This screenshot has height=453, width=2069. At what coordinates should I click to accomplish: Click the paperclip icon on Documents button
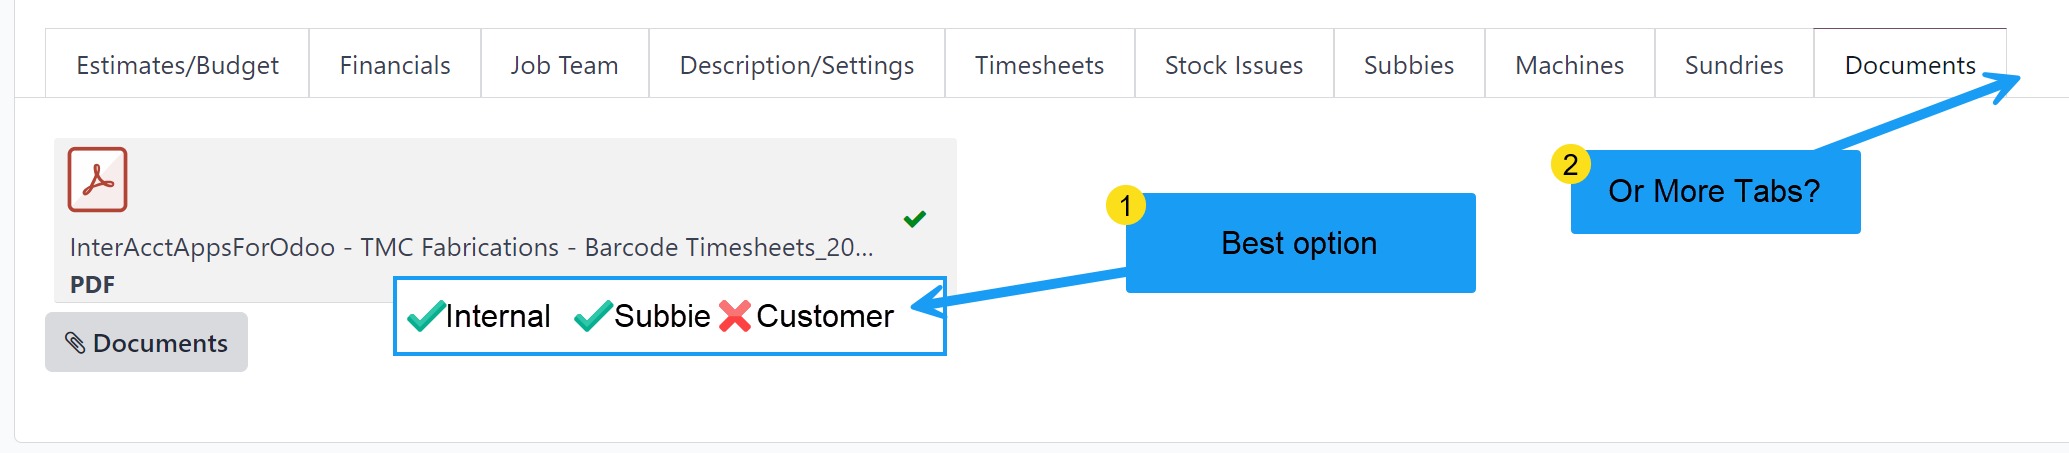pyautogui.click(x=75, y=343)
